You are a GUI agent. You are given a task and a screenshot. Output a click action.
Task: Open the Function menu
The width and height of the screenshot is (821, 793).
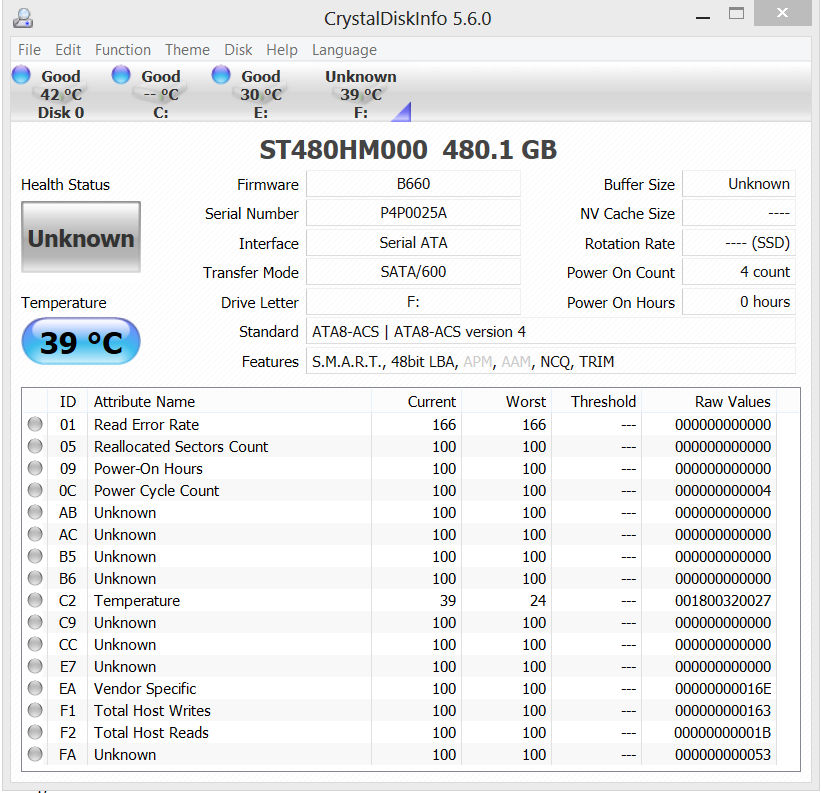tap(122, 50)
